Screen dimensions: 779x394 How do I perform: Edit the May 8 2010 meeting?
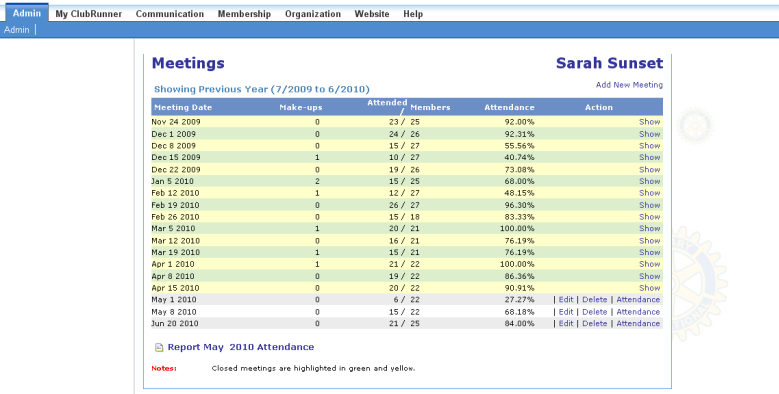566,312
